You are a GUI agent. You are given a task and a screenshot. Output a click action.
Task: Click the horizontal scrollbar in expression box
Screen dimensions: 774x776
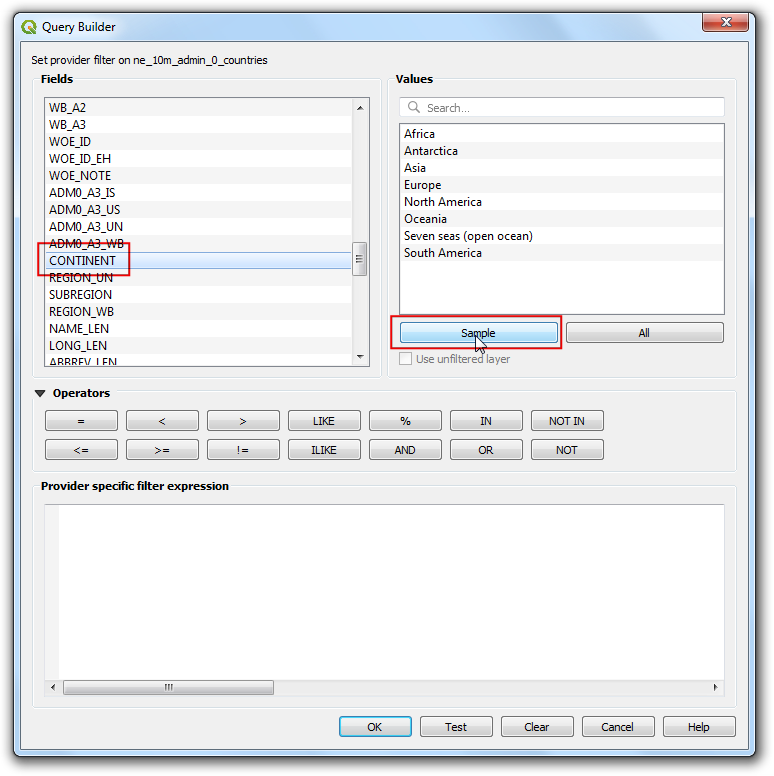pos(168,688)
